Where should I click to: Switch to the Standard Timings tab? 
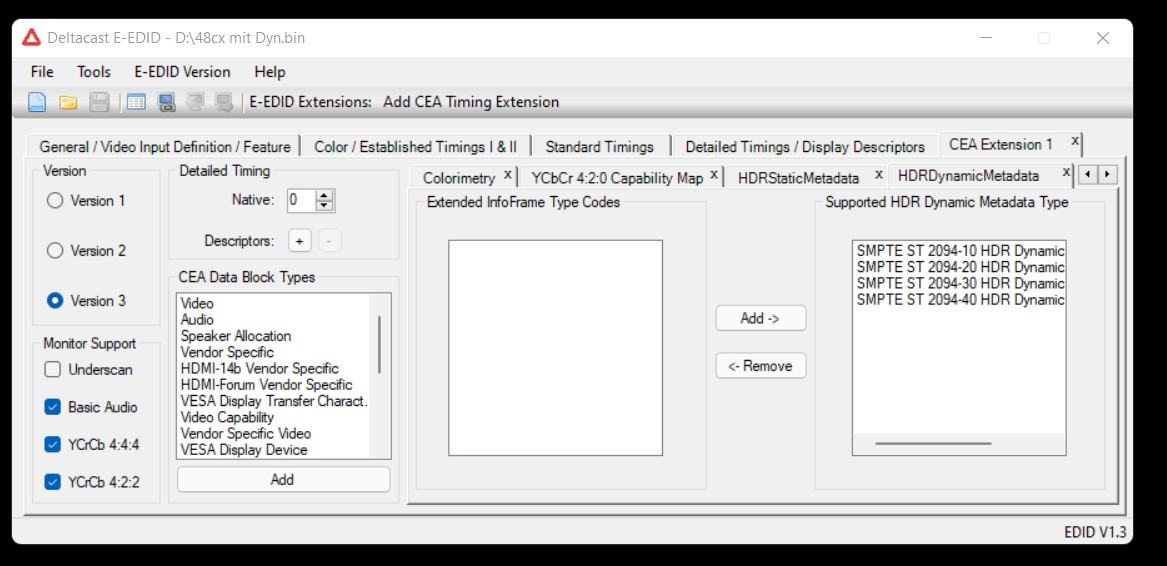pyautogui.click(x=599, y=147)
